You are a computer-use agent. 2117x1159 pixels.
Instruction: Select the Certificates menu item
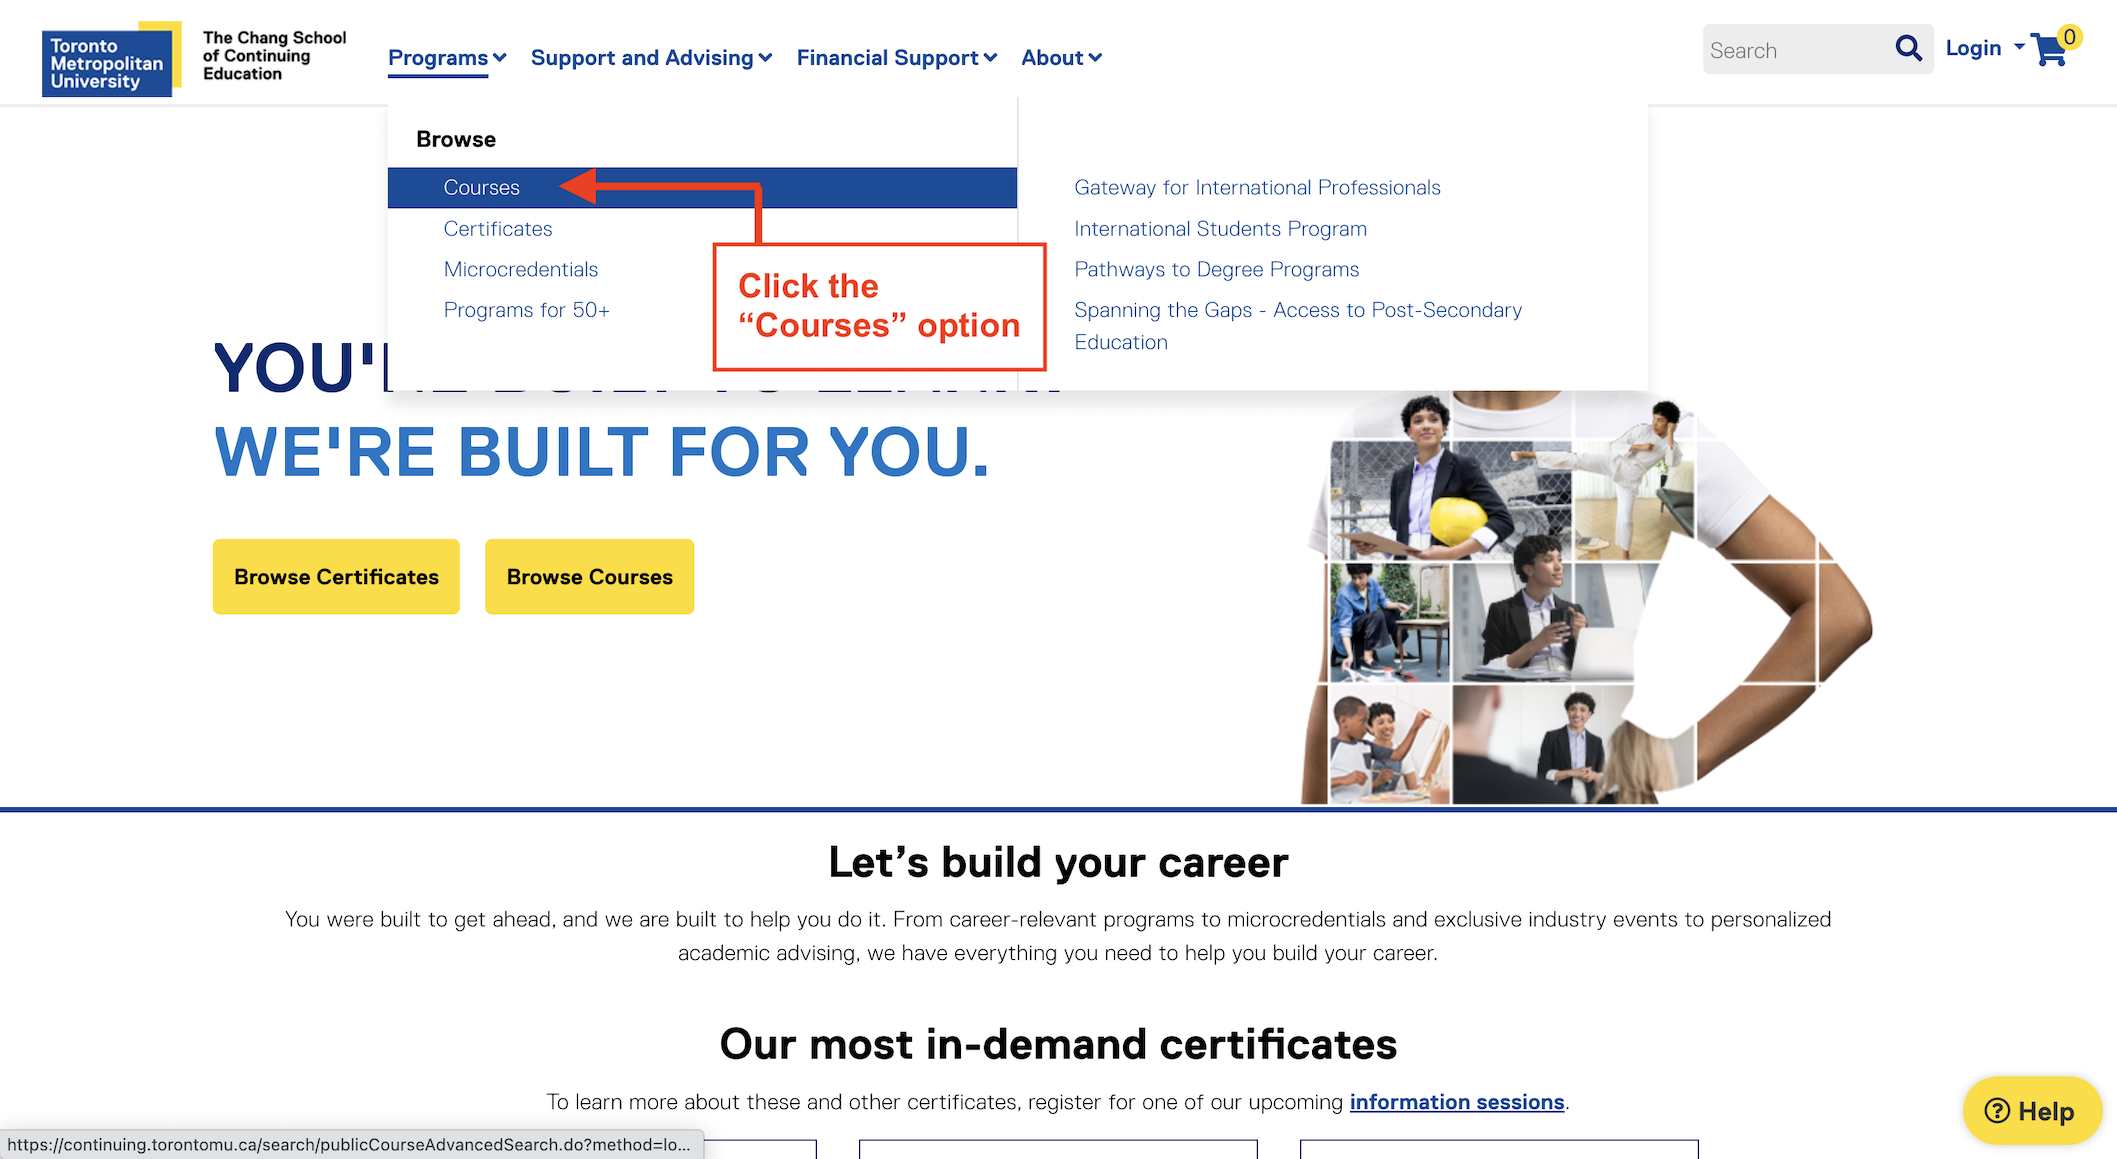point(498,227)
